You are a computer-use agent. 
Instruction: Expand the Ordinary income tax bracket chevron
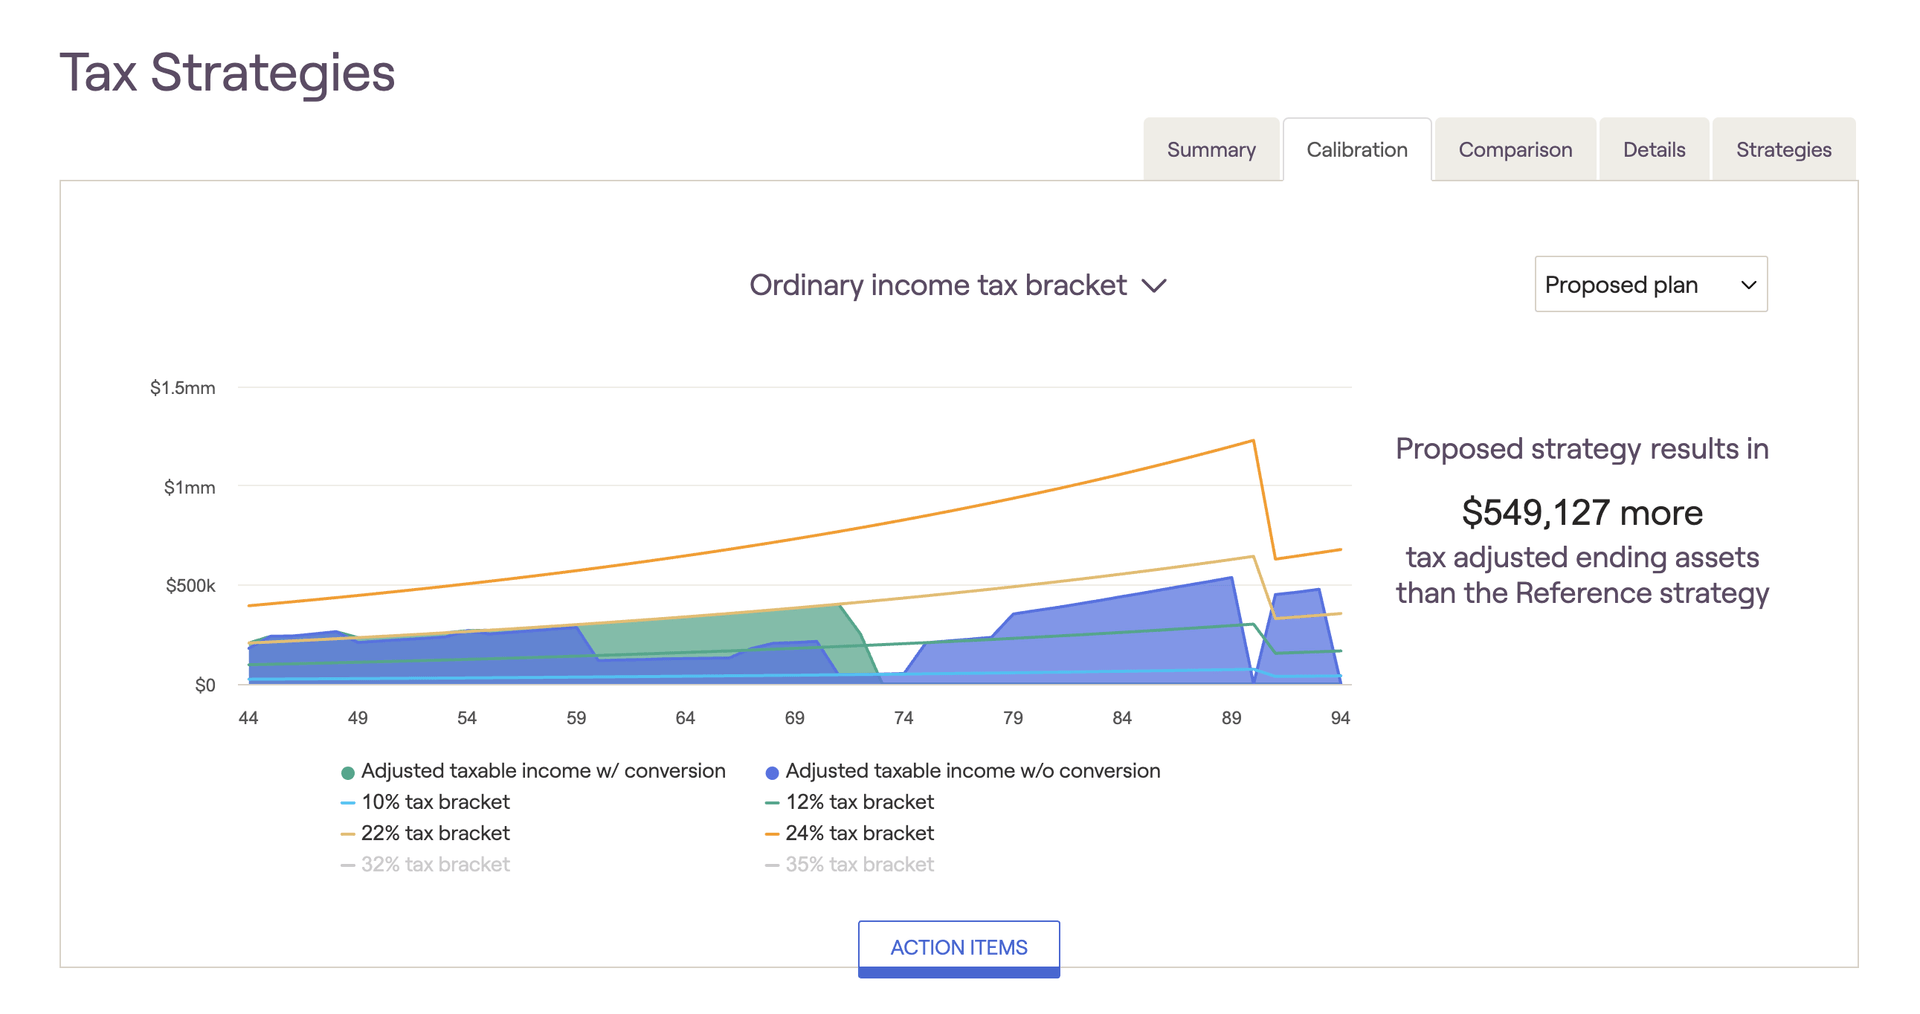click(x=1155, y=286)
